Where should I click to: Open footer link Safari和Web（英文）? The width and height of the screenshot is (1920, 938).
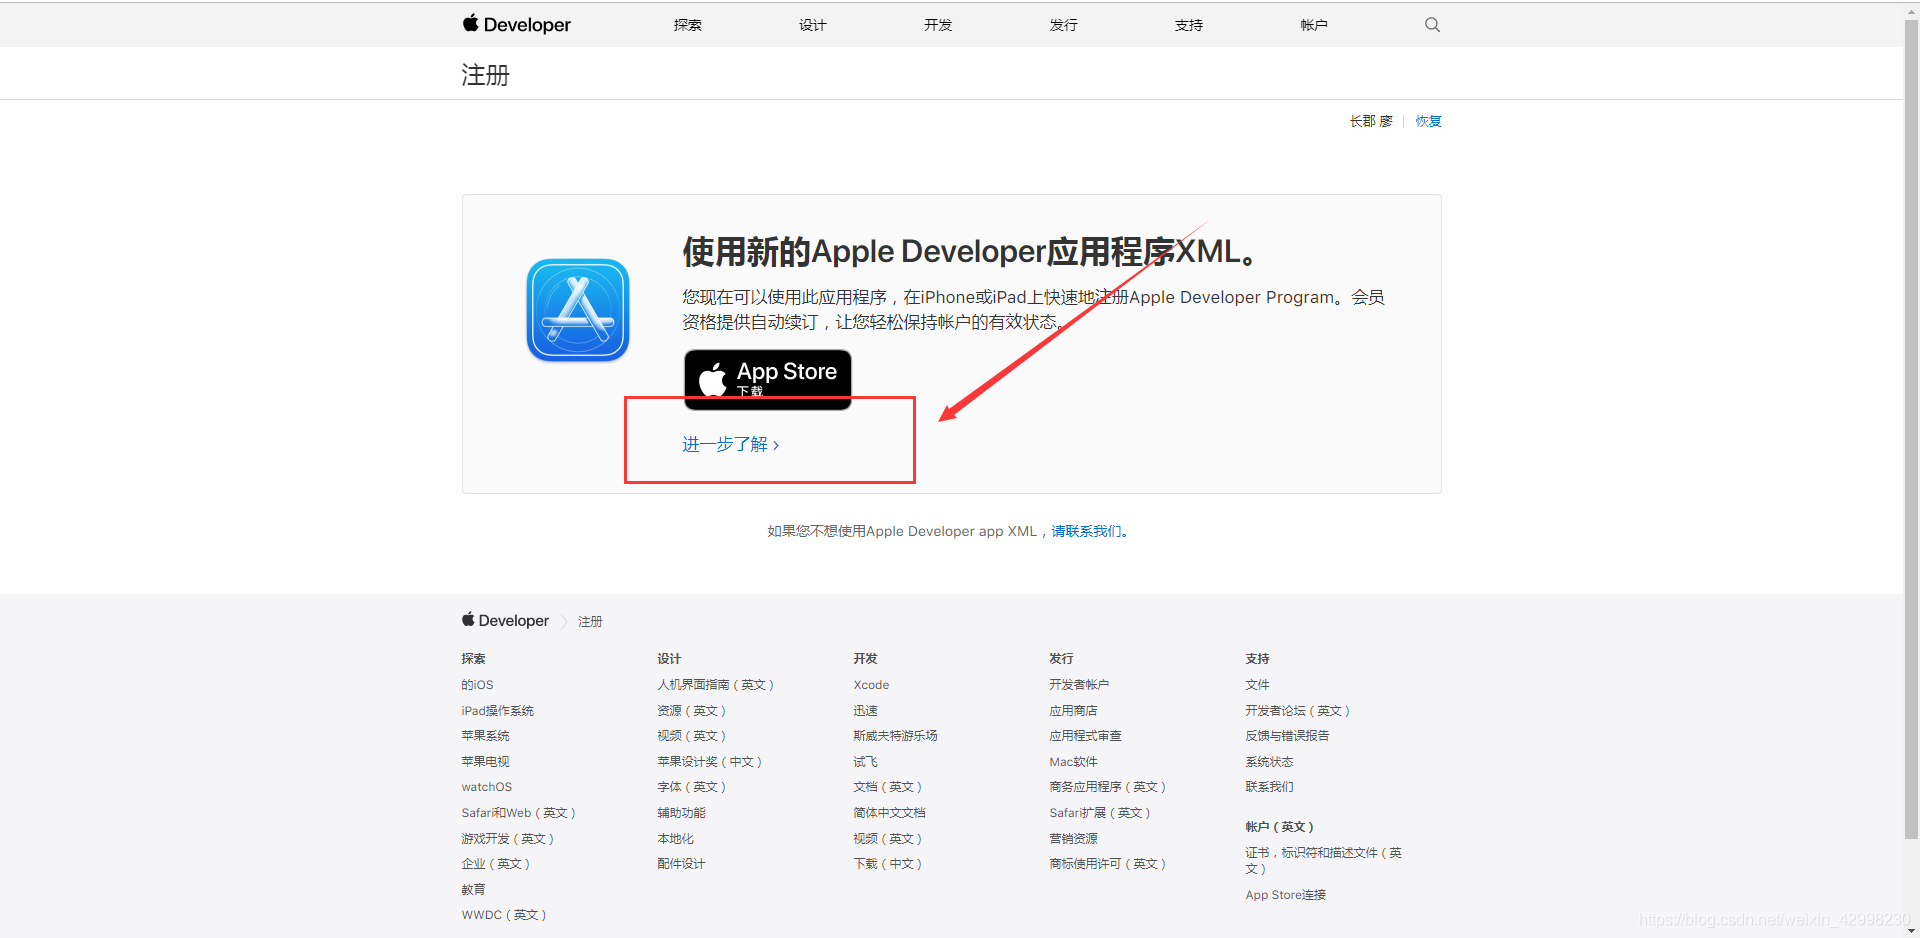point(518,813)
